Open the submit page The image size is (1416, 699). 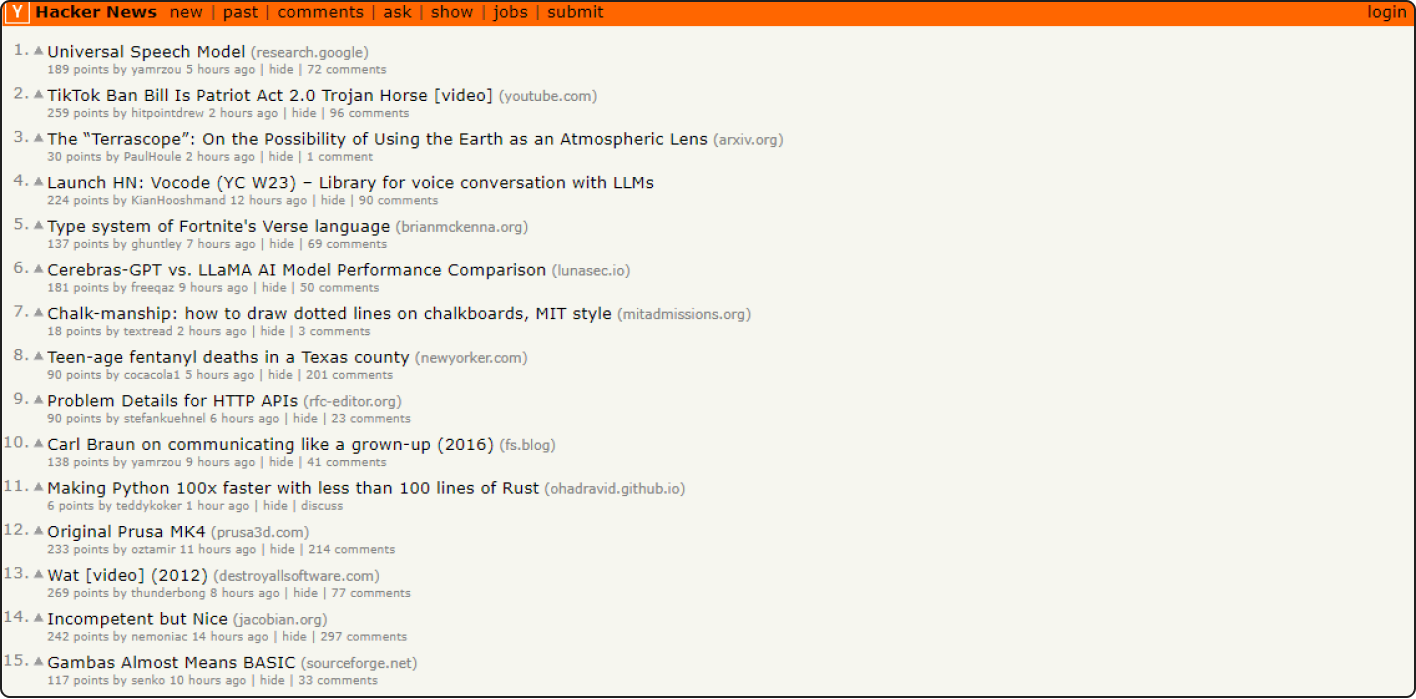pos(575,12)
